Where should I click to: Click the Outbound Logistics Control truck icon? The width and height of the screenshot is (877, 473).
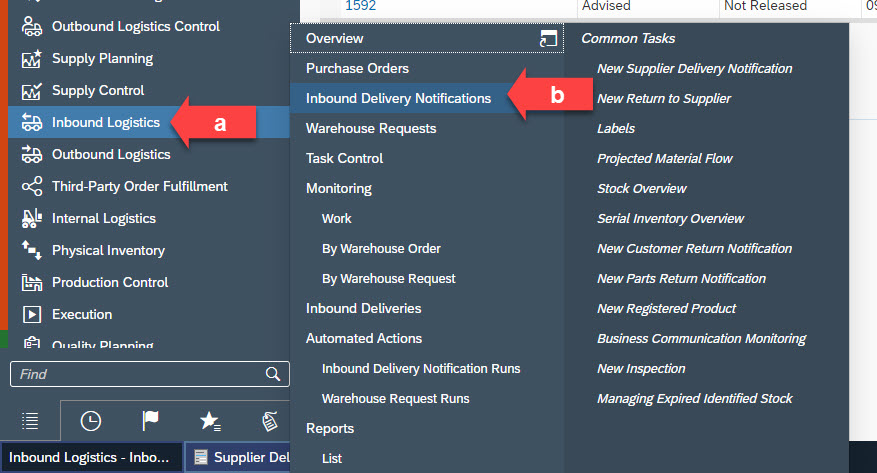coord(31,26)
